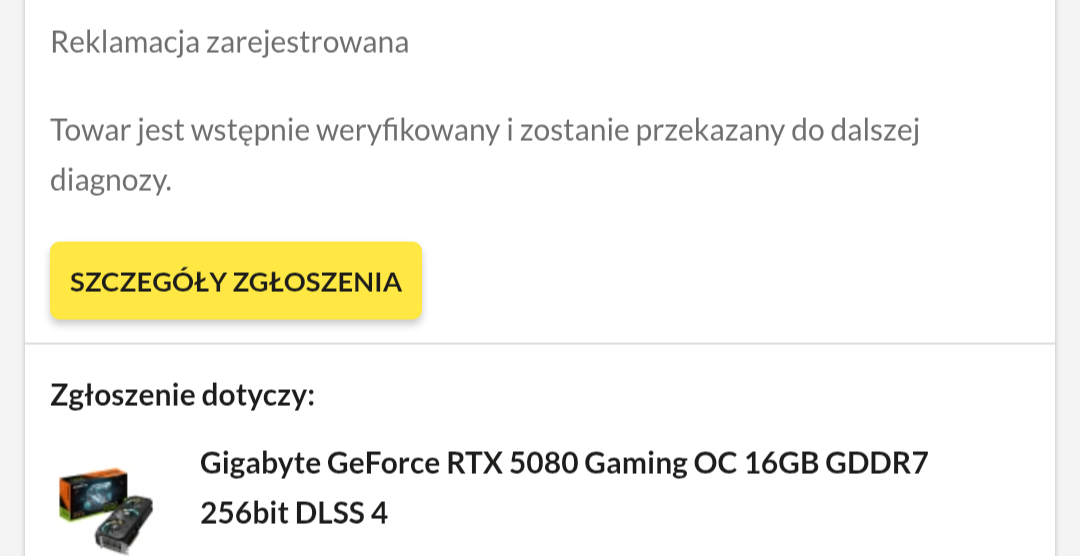Screen dimensions: 1080x556
Task: Click the "256bit DLSS 4" title line
Action: click(x=294, y=513)
